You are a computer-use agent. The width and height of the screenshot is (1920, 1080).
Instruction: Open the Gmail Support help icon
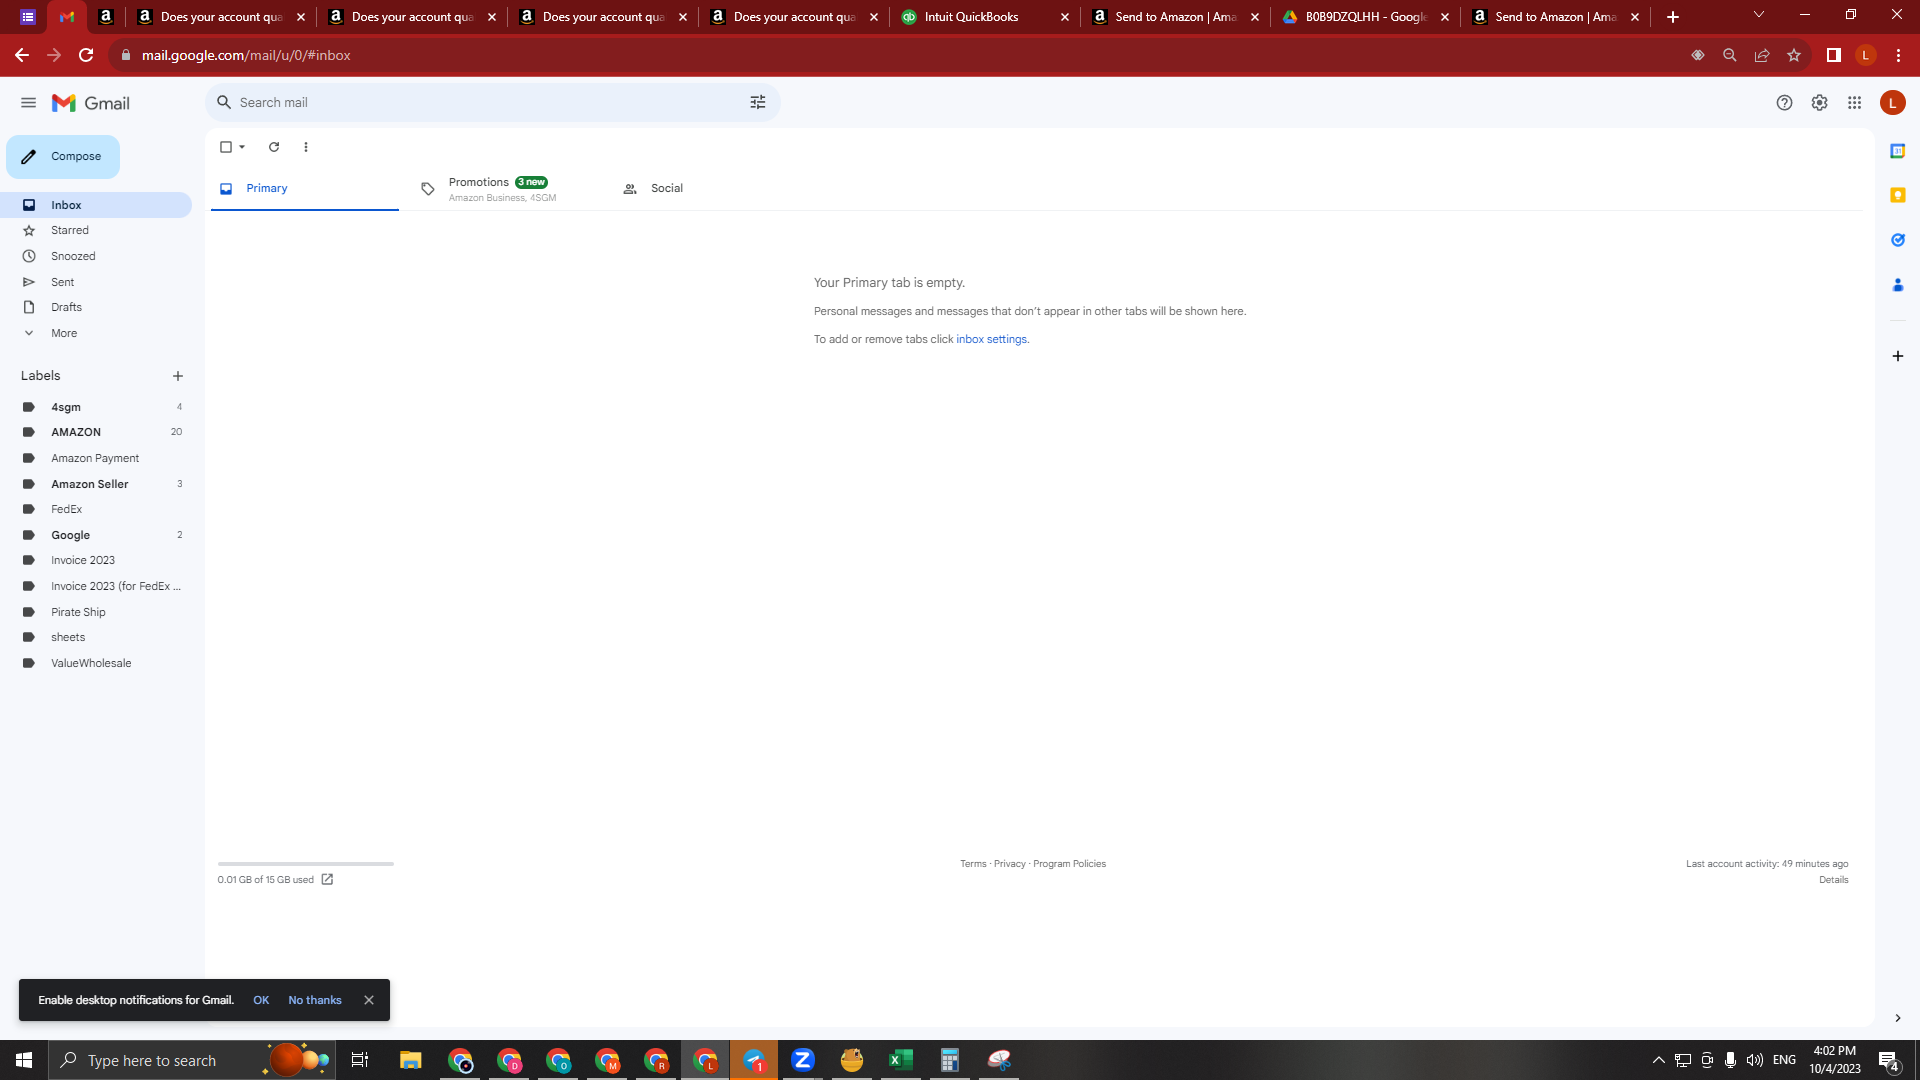[1784, 103]
